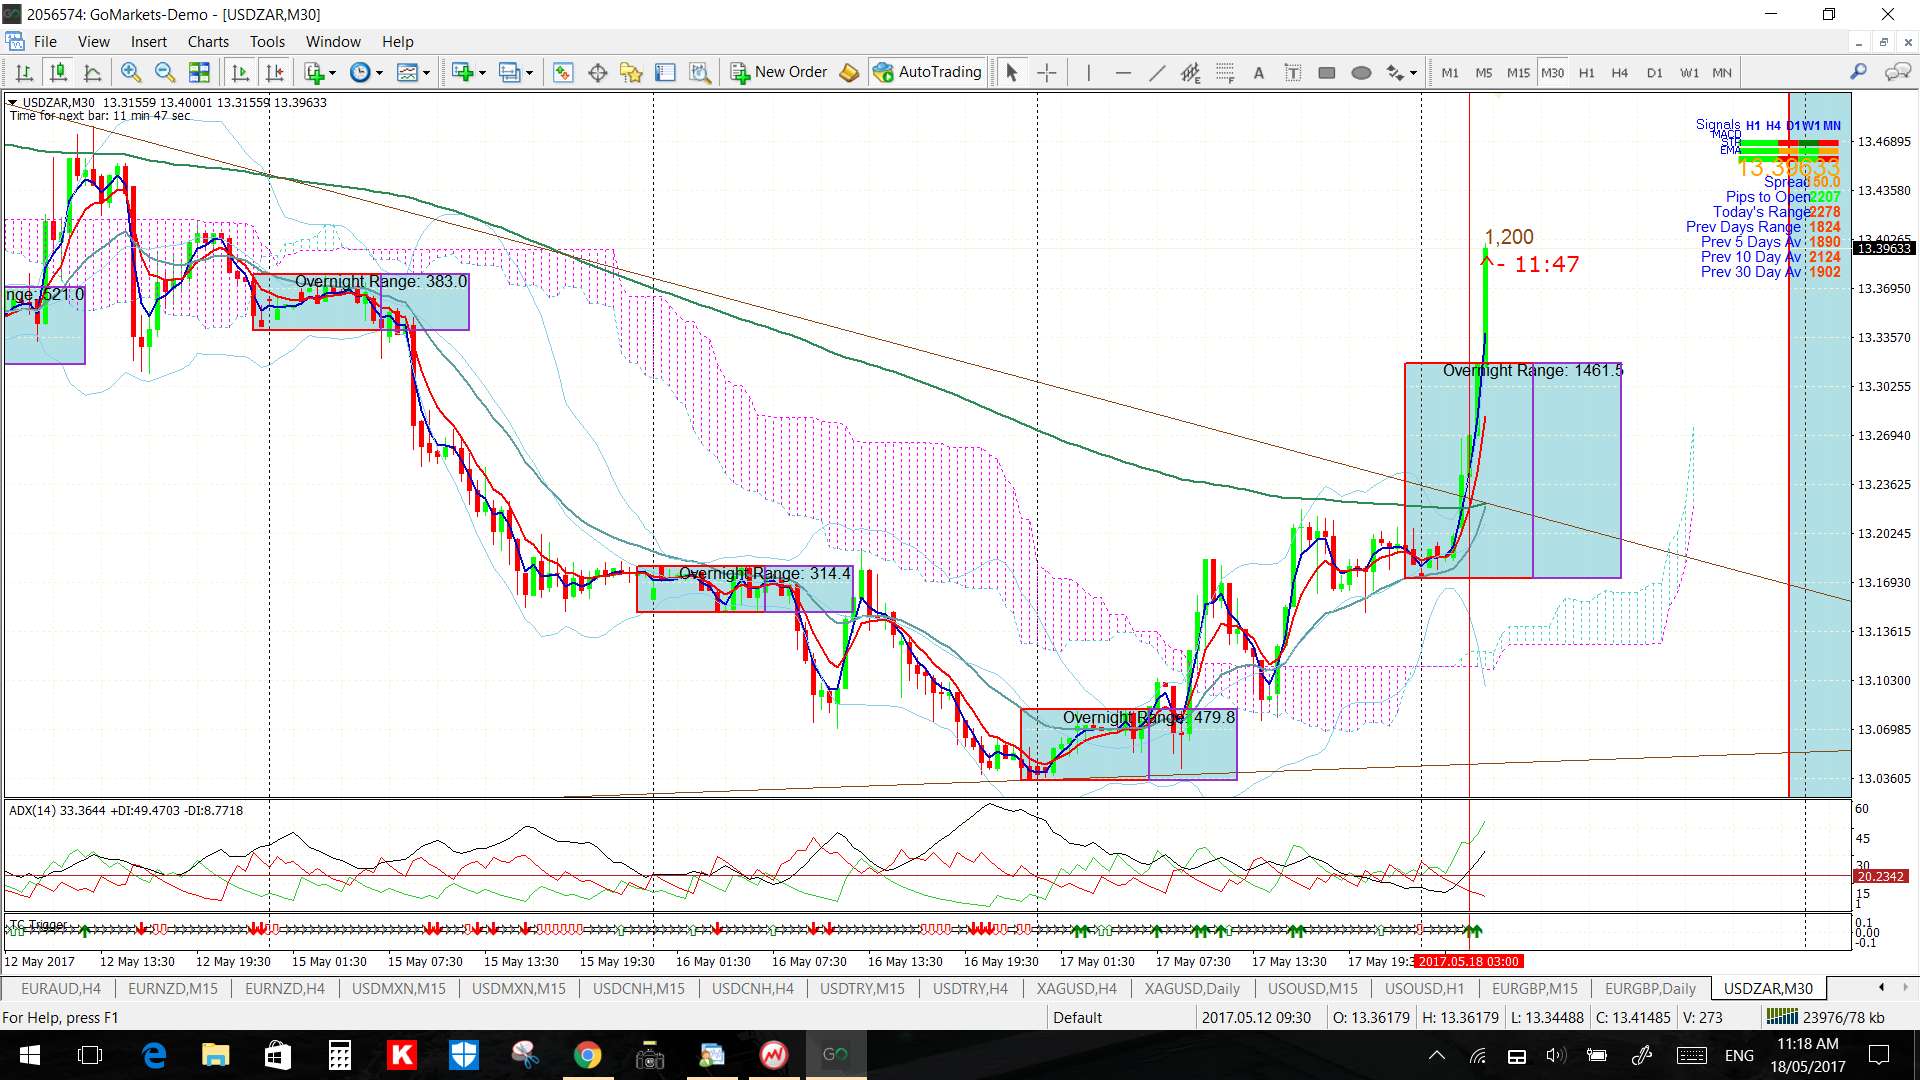Image resolution: width=1920 pixels, height=1080 pixels.
Task: Switch to MN timeframe
Action: [x=1722, y=73]
